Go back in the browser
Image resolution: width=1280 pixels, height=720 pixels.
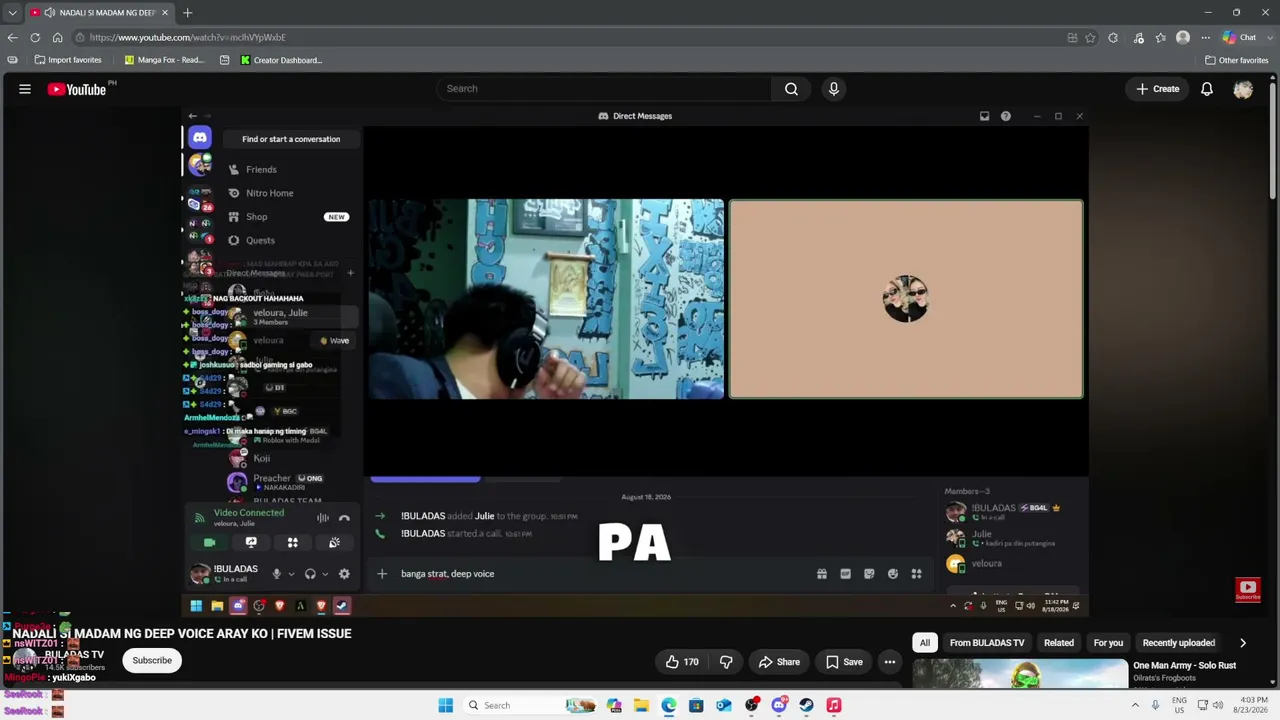click(12, 38)
